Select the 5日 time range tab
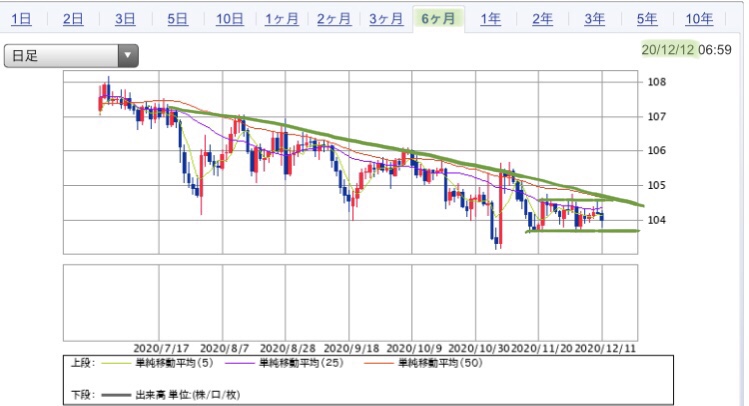Screen dimensions: 749x406 [177, 19]
